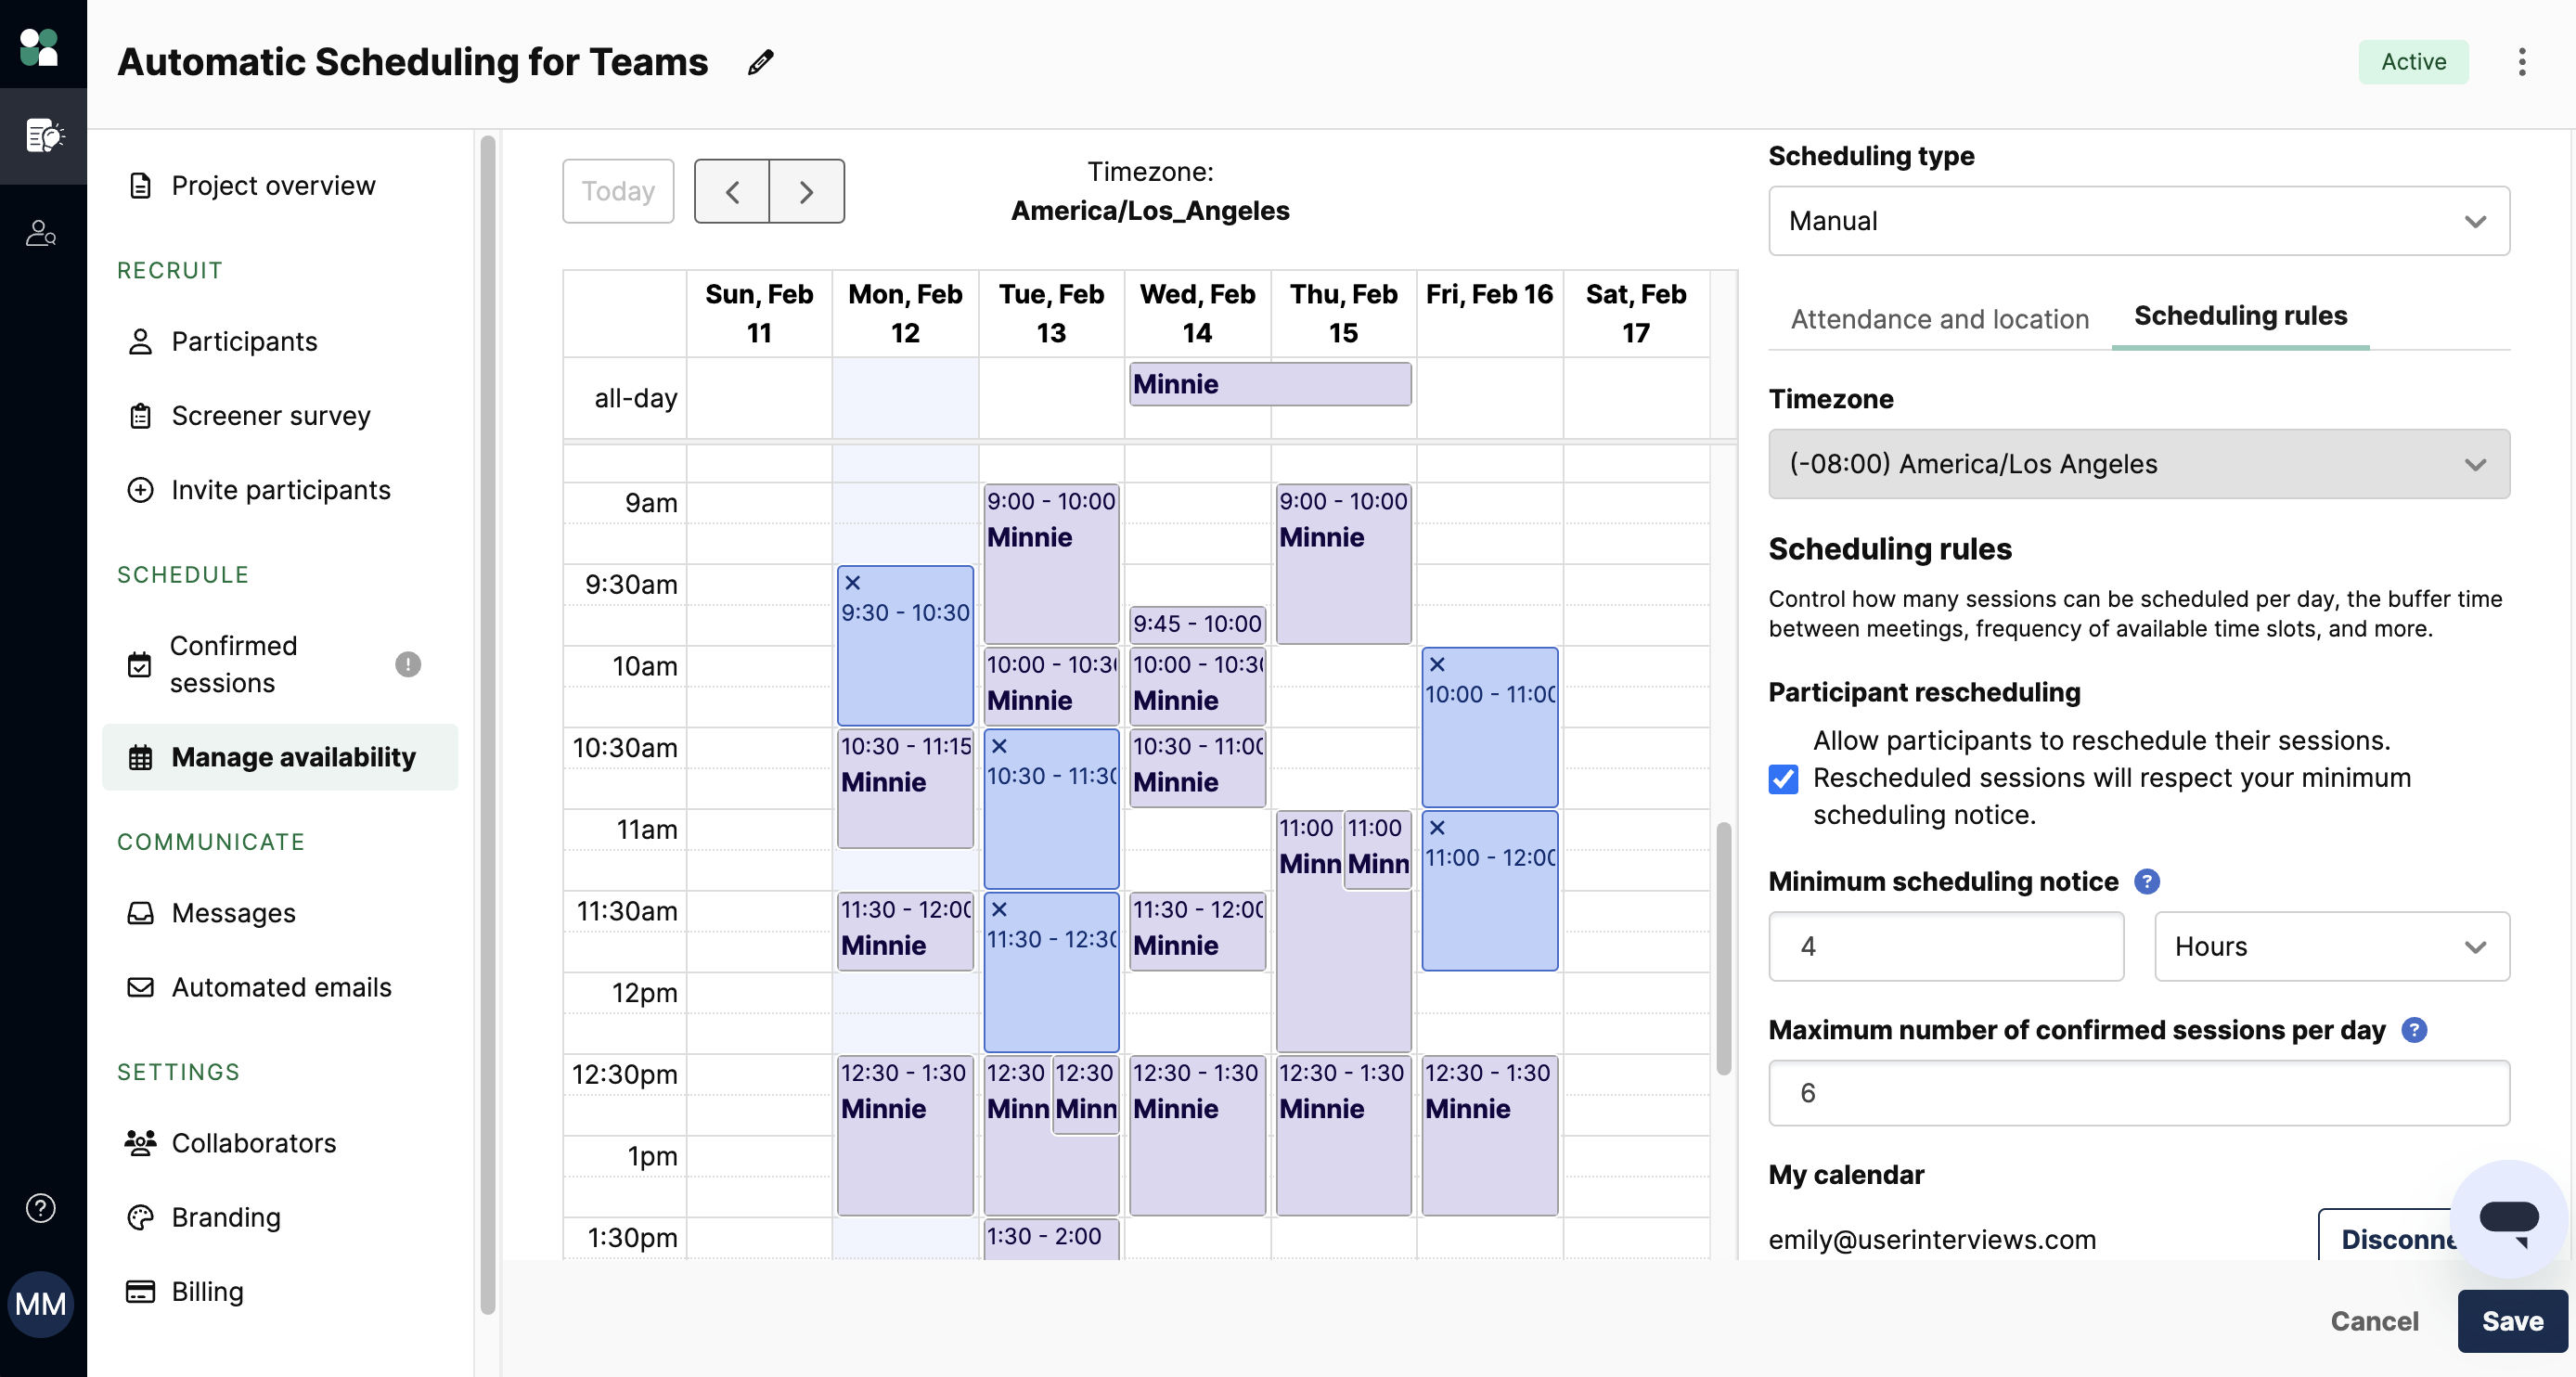Click the Cancel button

point(2374,1321)
